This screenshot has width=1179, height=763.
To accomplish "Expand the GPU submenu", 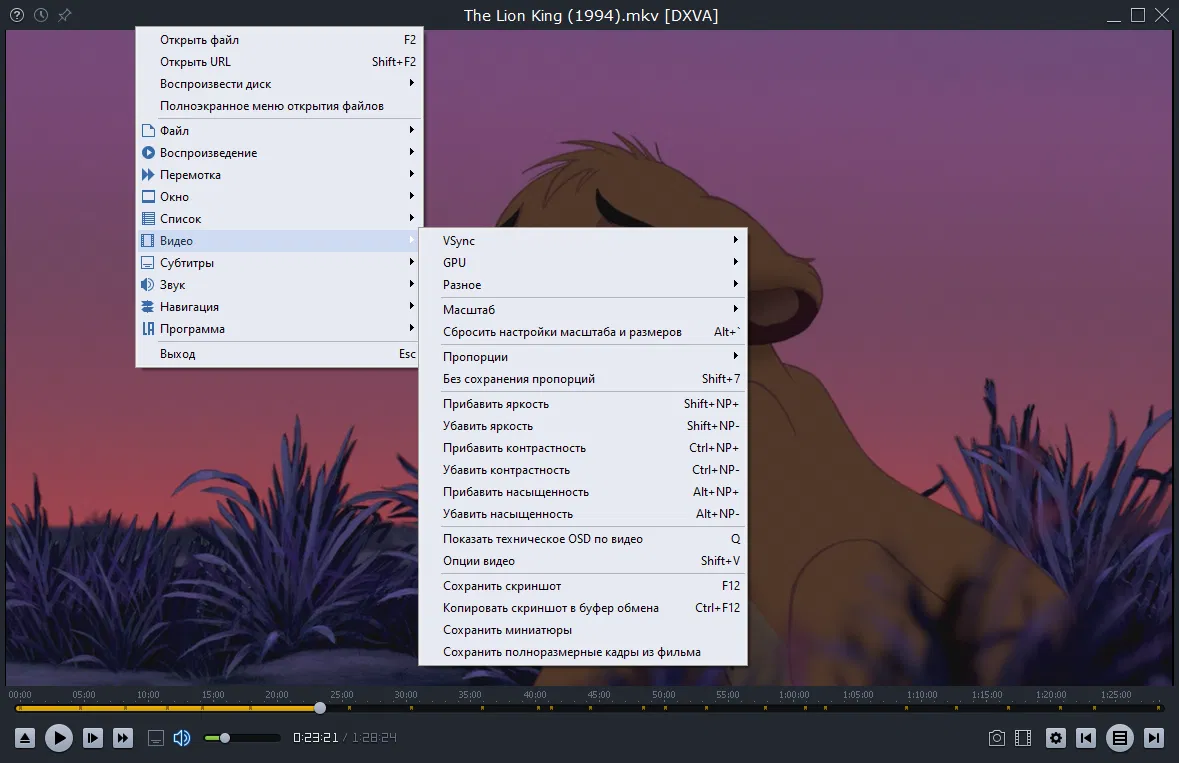I will pyautogui.click(x=583, y=262).
